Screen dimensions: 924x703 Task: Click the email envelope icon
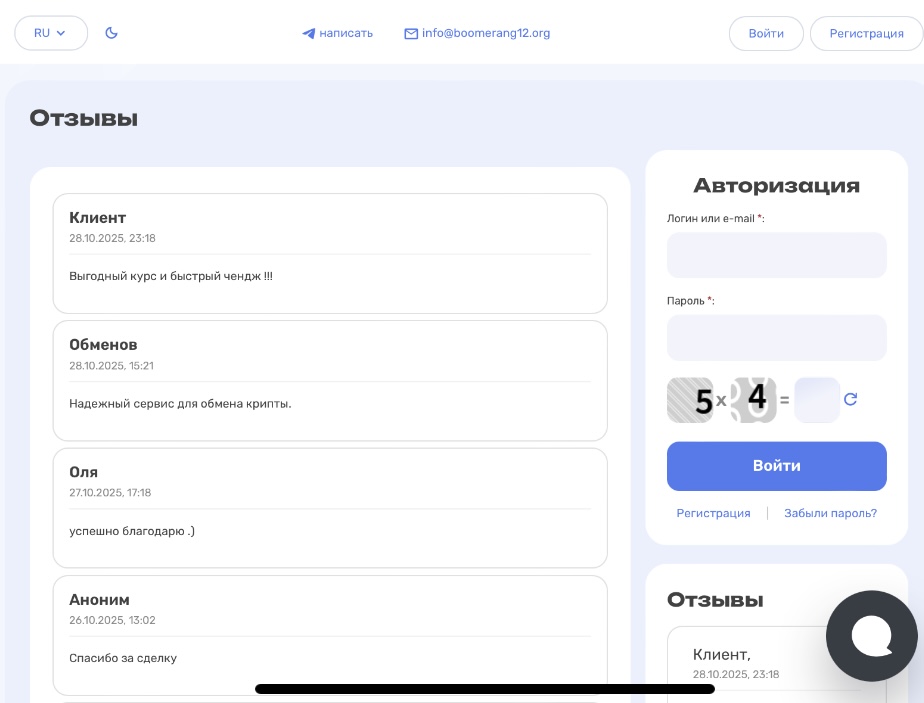411,34
